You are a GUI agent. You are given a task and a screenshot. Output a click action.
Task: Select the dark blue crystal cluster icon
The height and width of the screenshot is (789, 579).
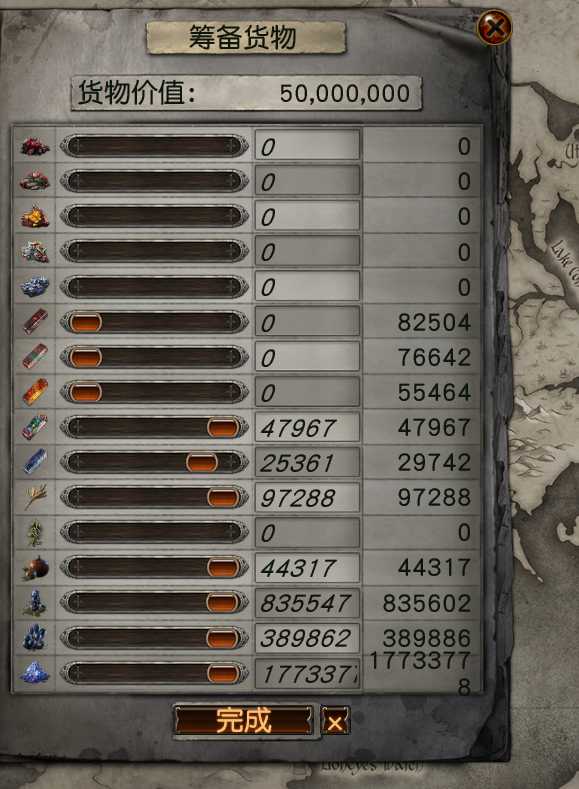(35, 638)
